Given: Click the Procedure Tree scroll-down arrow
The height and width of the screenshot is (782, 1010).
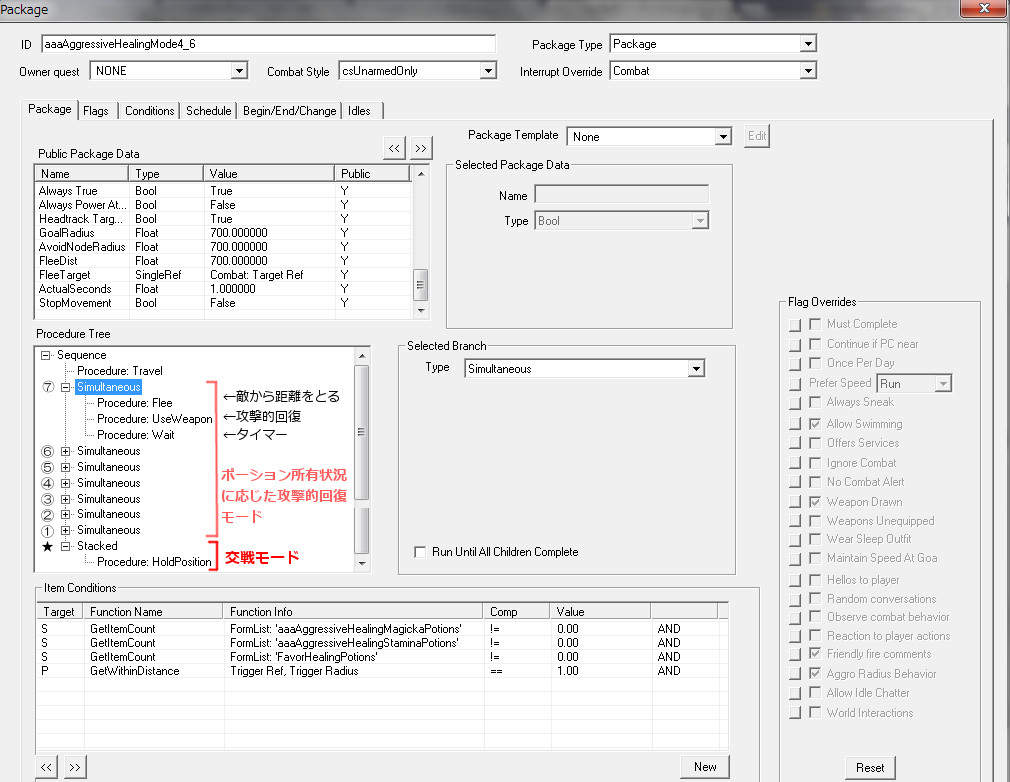Looking at the screenshot, I should (x=362, y=563).
